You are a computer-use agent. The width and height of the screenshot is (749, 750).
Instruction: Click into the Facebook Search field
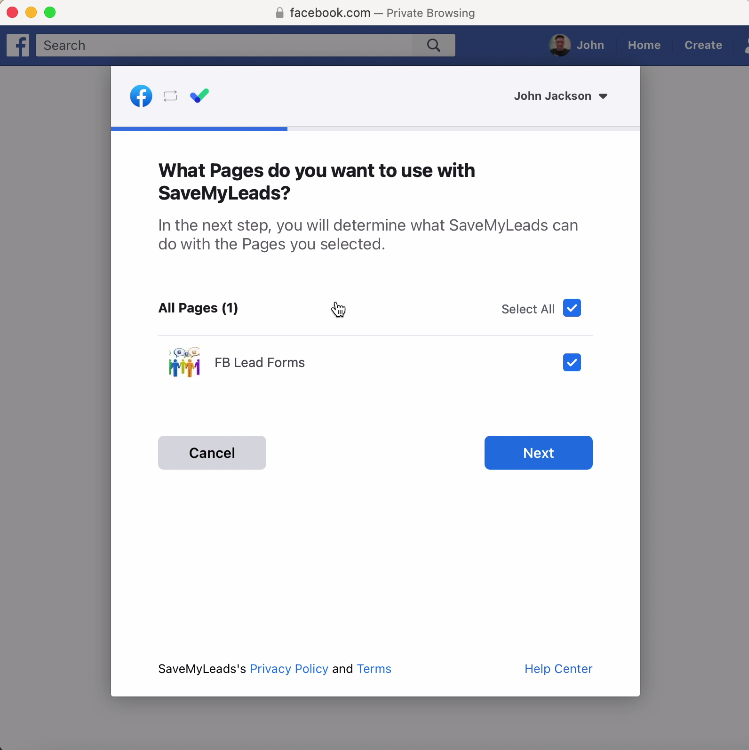click(x=224, y=45)
